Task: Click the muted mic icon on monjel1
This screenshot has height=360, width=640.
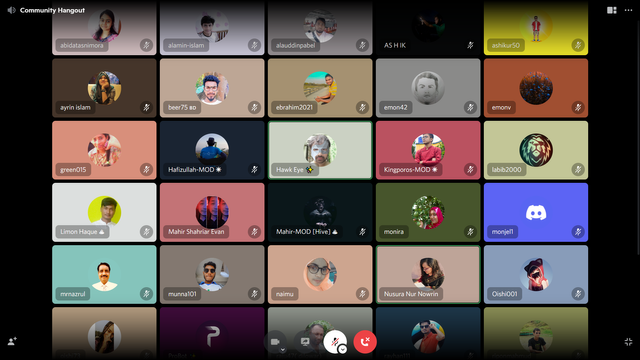Action: (x=578, y=232)
